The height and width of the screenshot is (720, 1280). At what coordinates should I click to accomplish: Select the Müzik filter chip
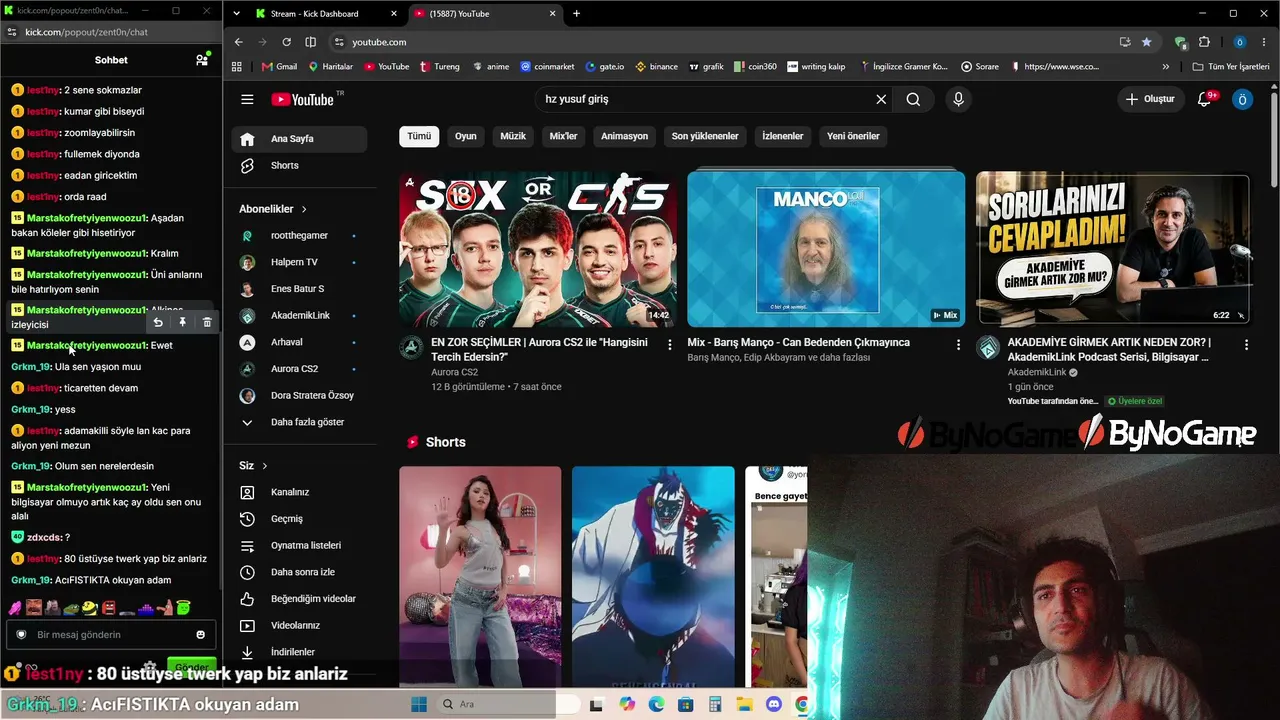tap(513, 136)
